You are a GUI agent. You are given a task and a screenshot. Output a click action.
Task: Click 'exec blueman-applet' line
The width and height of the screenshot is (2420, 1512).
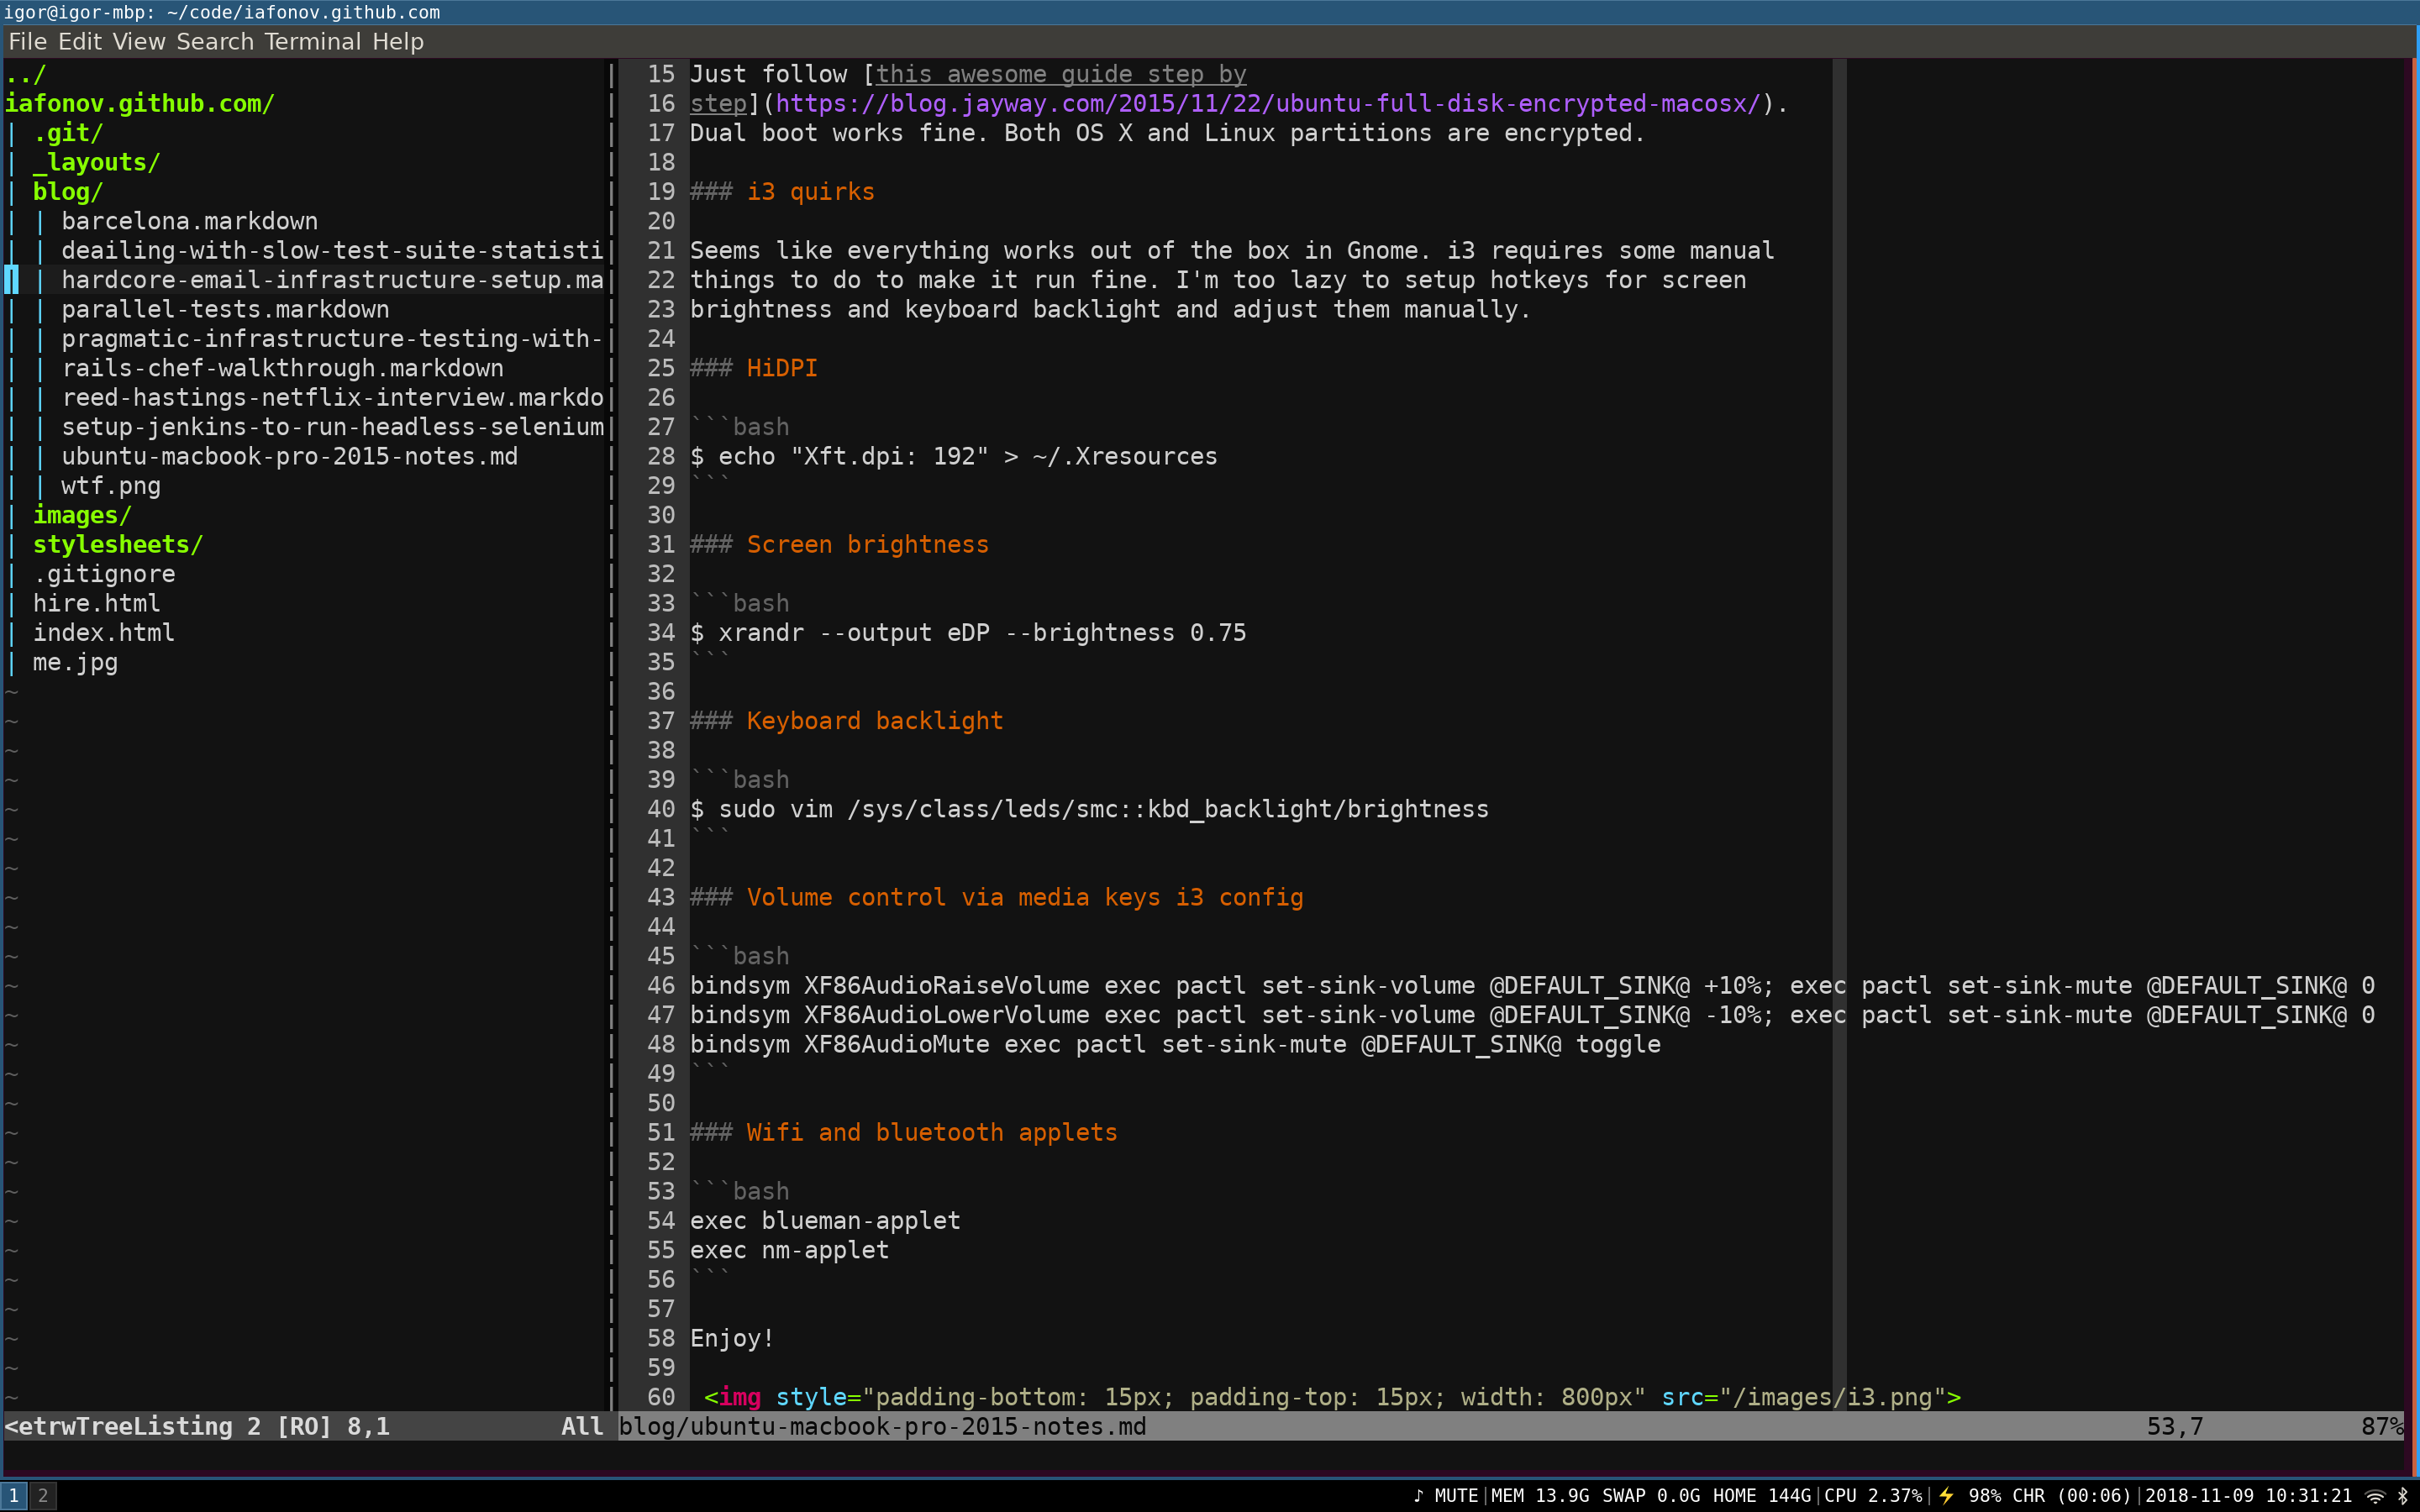click(x=825, y=1221)
